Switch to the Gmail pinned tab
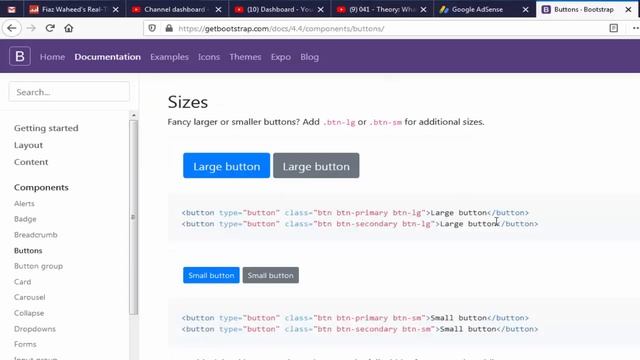 click(x=11, y=9)
